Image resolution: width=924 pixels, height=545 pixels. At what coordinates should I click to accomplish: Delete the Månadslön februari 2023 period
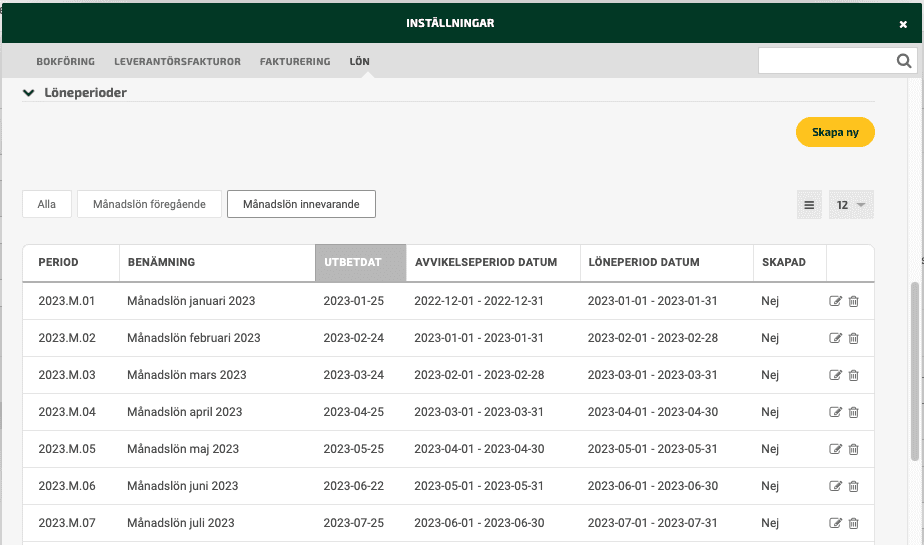pyautogui.click(x=853, y=338)
